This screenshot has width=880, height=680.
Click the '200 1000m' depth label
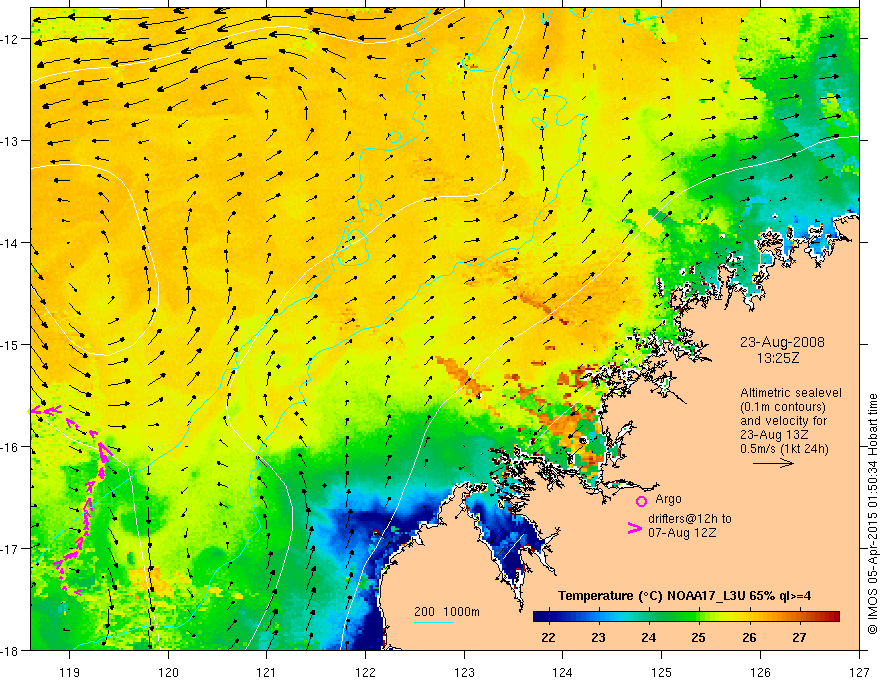point(447,612)
